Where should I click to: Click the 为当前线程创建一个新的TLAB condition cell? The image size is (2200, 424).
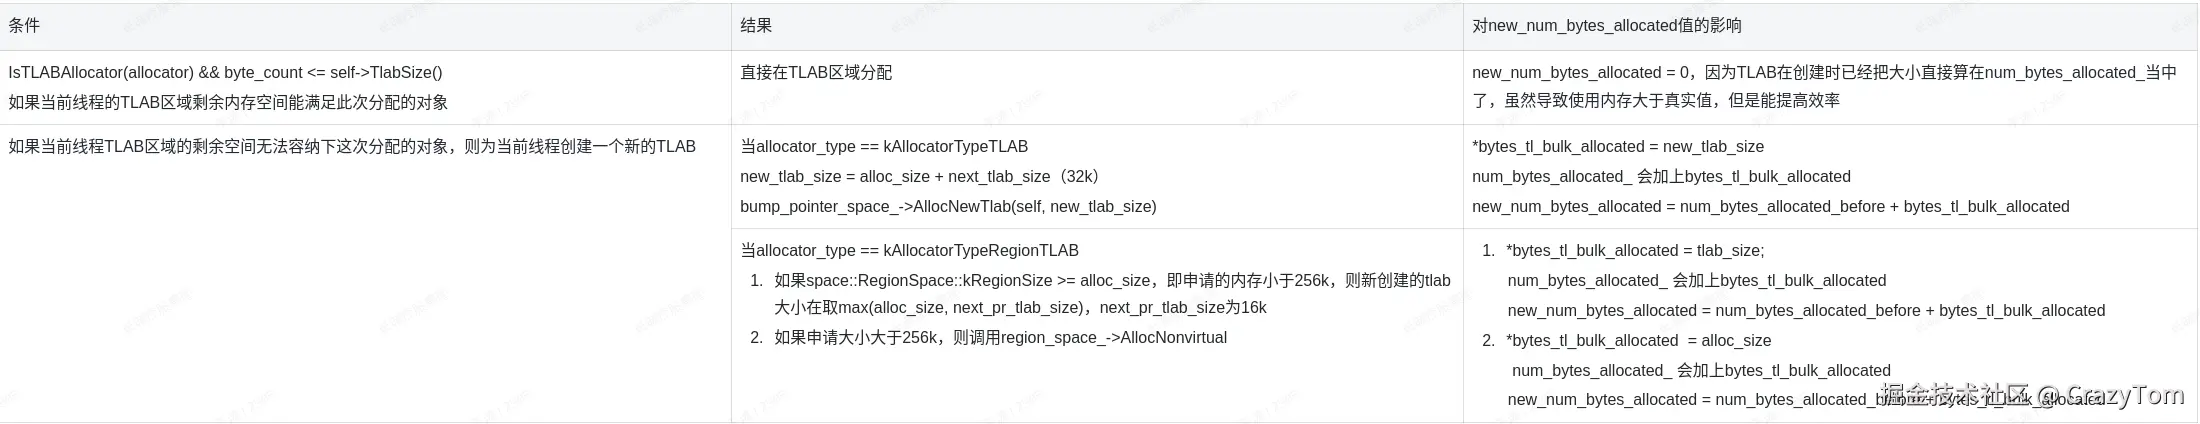pos(352,147)
